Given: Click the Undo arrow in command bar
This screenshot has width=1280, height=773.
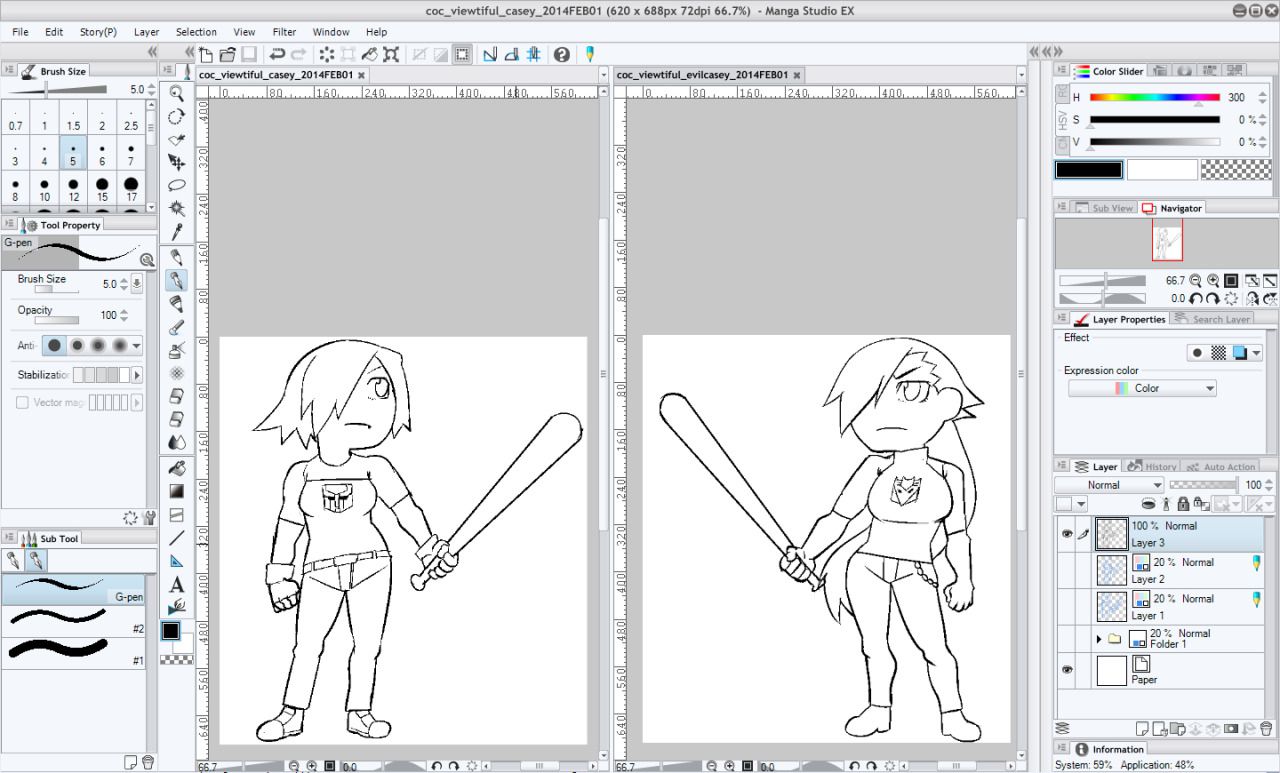Looking at the screenshot, I should [277, 54].
